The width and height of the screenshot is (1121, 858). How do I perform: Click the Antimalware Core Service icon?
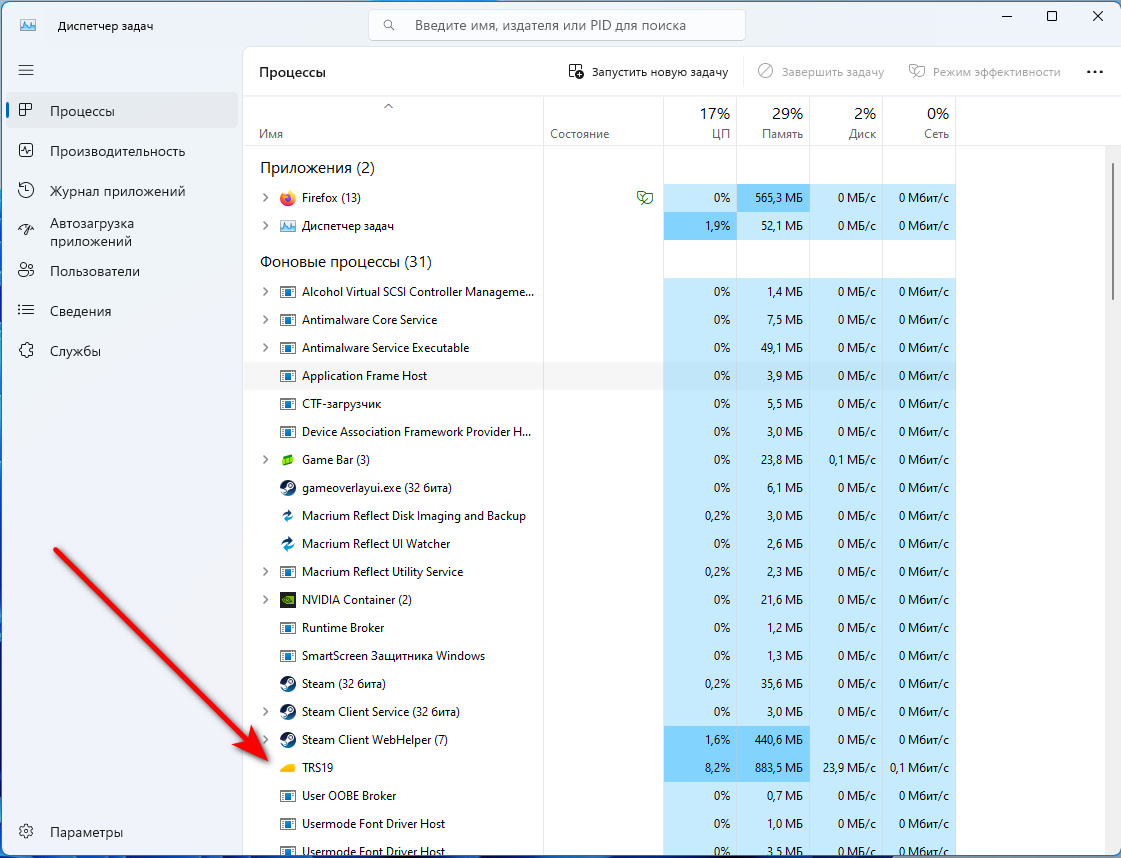tap(287, 320)
